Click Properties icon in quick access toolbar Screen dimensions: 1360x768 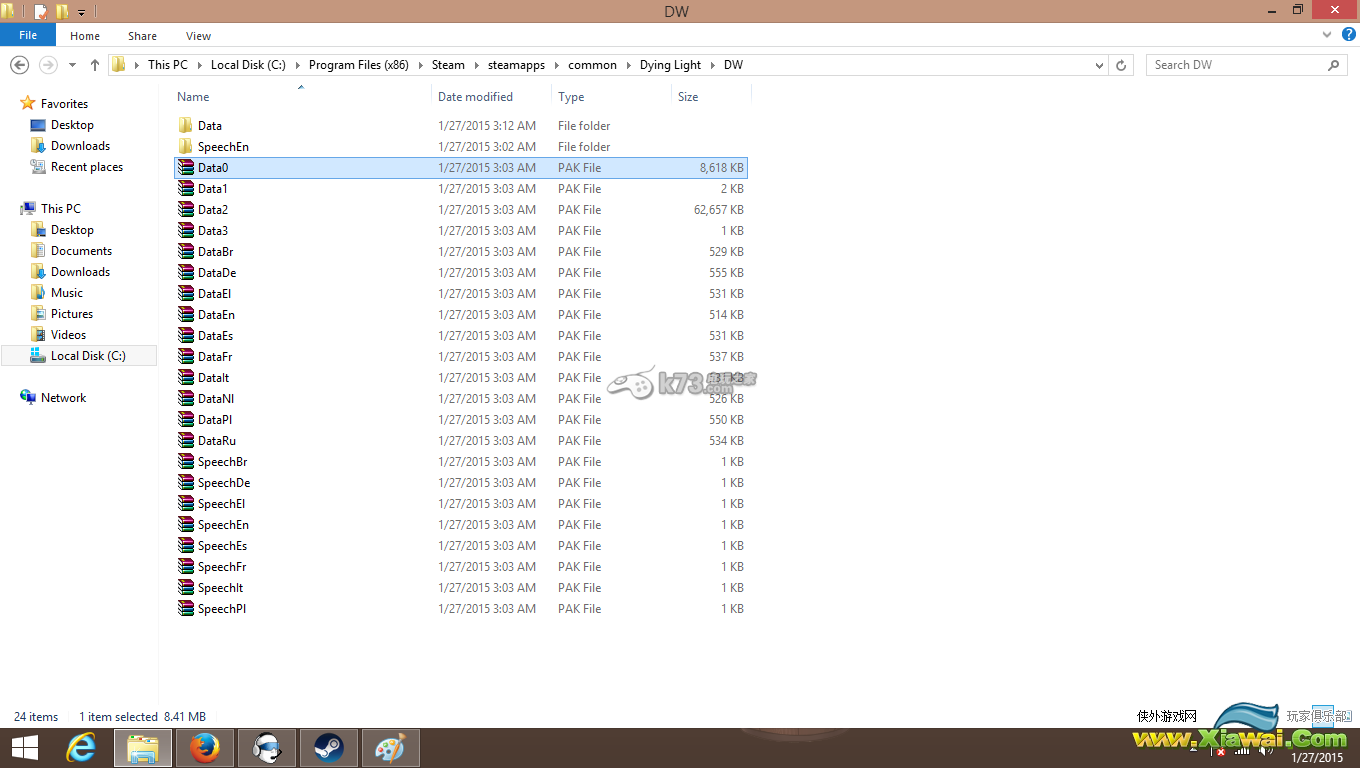41,12
